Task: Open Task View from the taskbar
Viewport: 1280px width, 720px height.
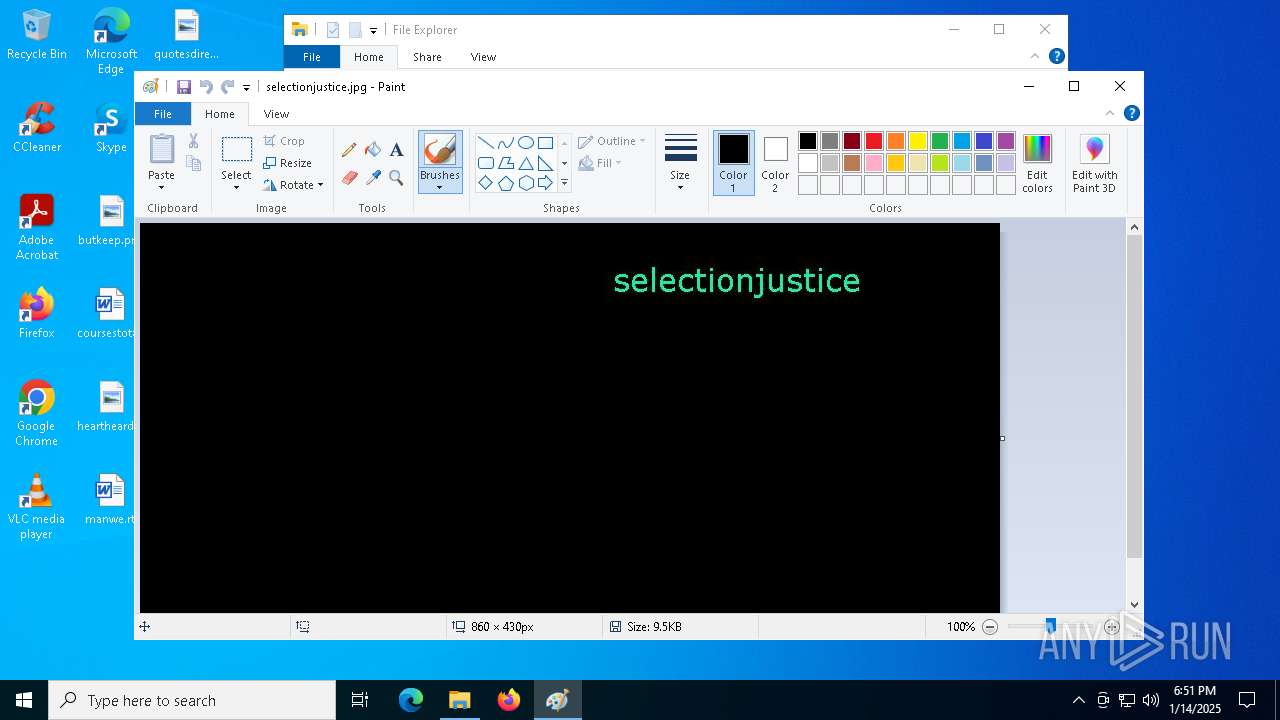Action: [x=360, y=700]
